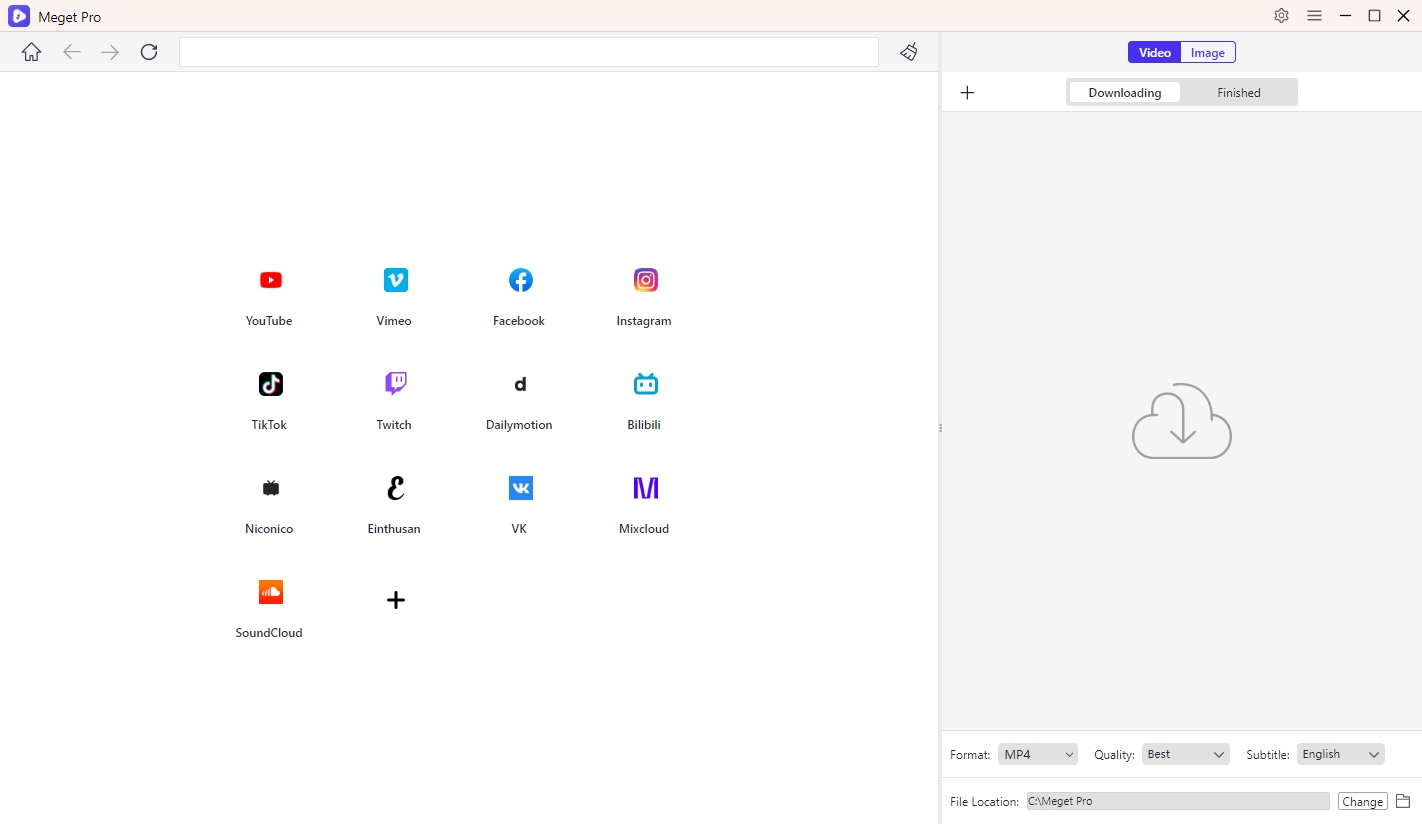The image size is (1422, 824).
Task: Reload the current browser page
Action: (149, 52)
